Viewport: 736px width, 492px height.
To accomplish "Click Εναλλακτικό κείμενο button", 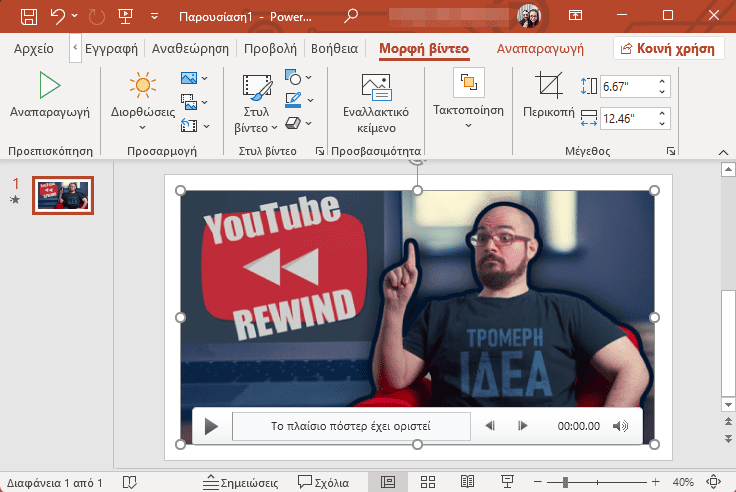I will (376, 103).
